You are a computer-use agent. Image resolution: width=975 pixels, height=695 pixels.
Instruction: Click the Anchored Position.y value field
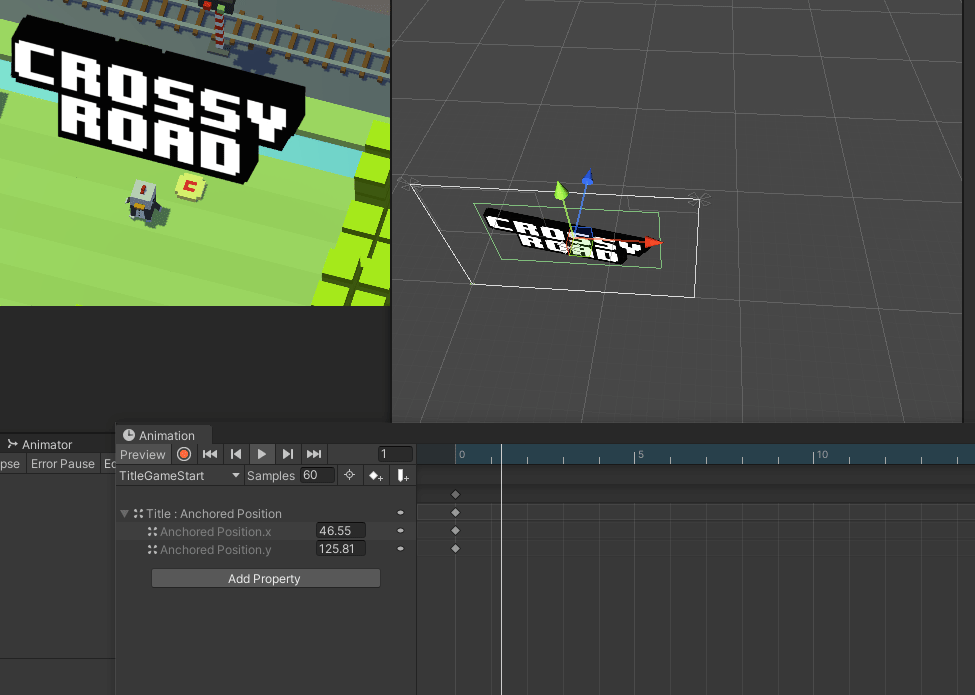click(x=340, y=549)
